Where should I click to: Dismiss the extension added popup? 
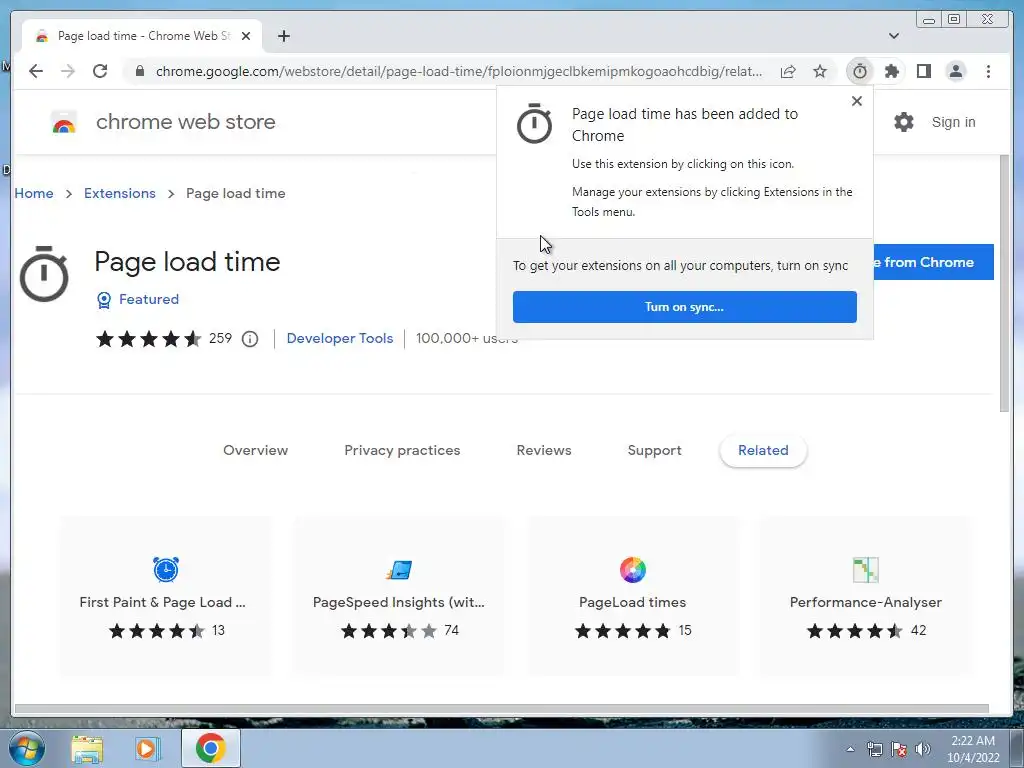[x=857, y=101]
